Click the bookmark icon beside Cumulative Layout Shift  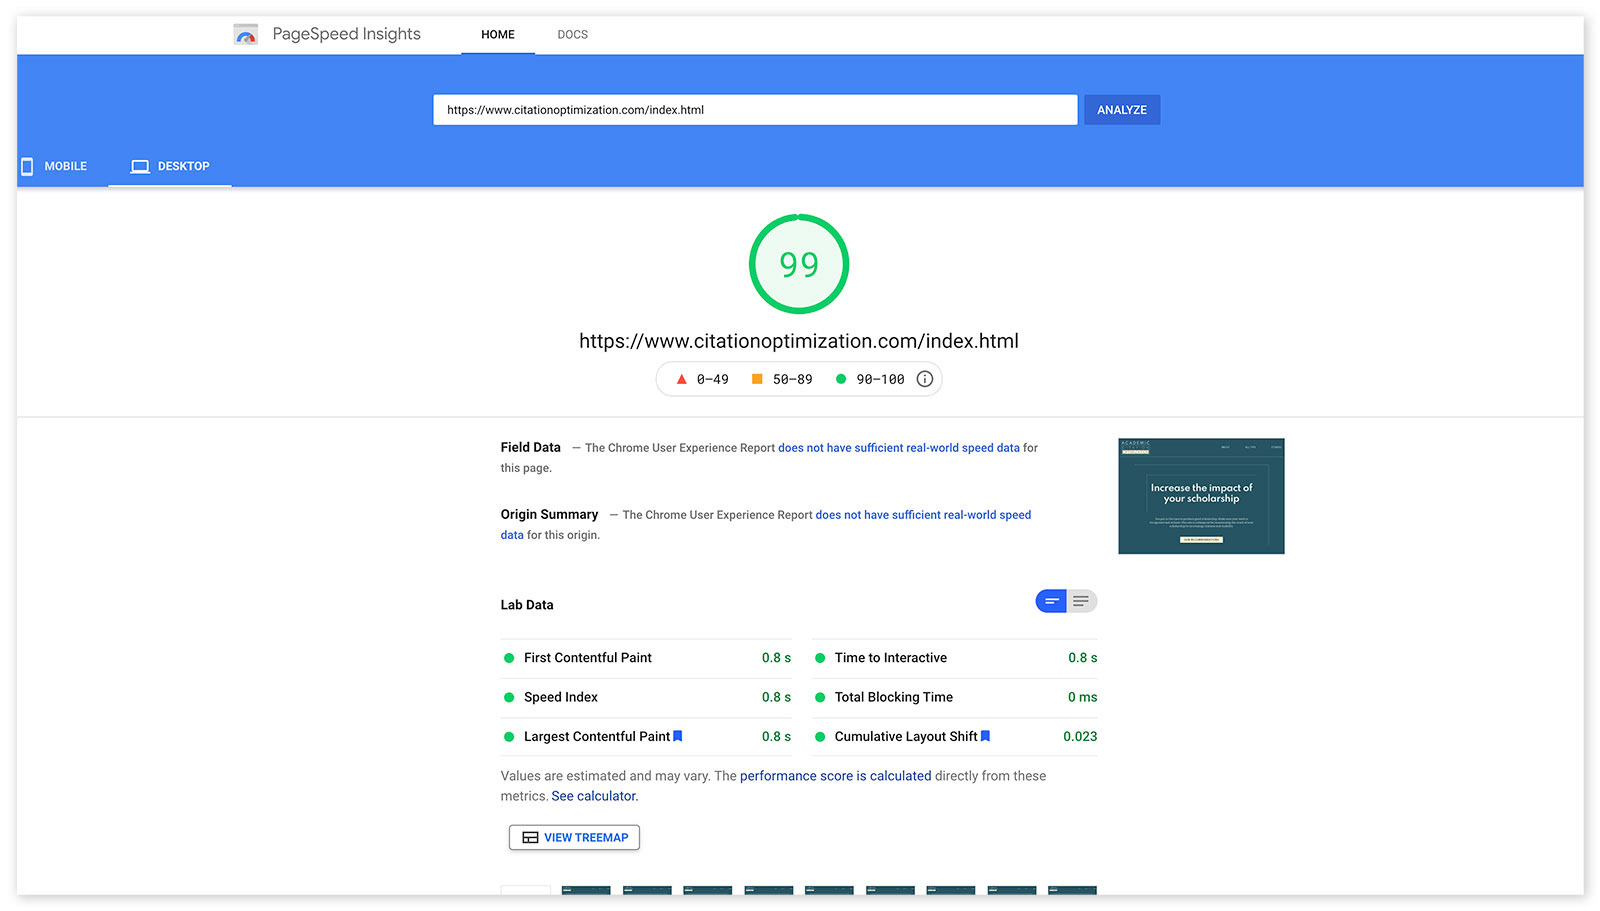(985, 736)
